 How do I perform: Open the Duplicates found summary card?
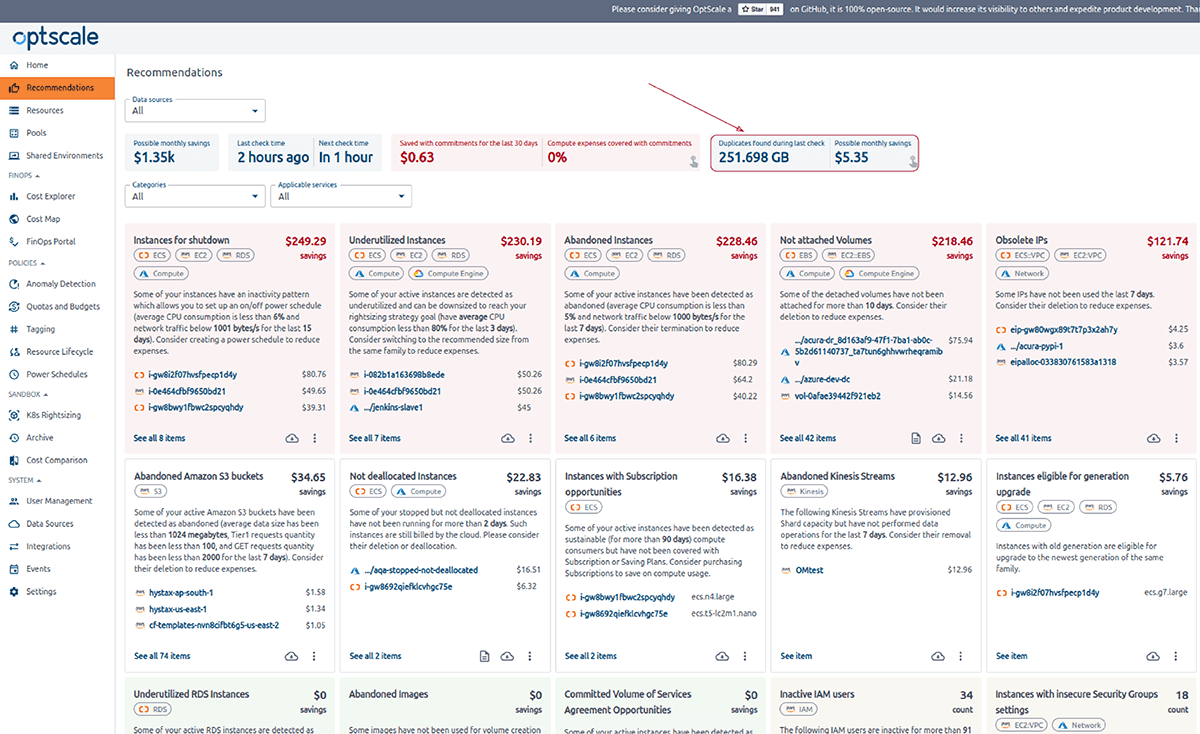click(x=814, y=153)
